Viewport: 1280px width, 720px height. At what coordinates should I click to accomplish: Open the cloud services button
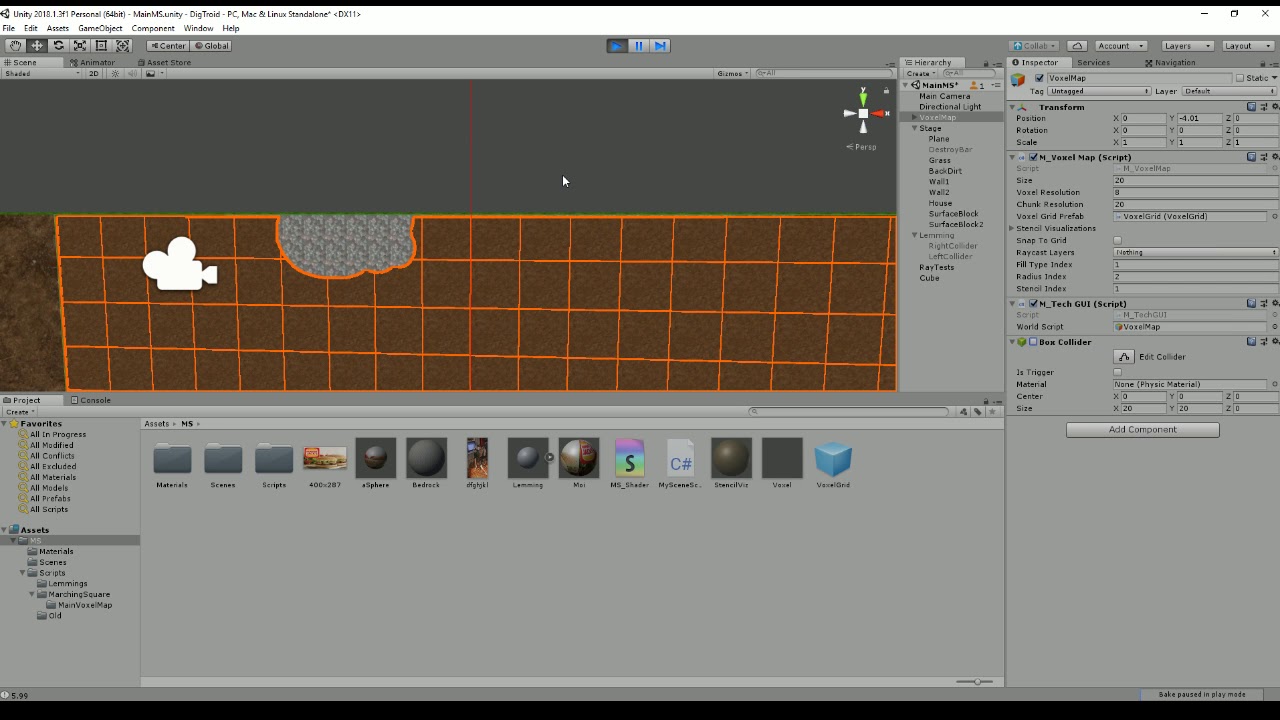(1077, 46)
